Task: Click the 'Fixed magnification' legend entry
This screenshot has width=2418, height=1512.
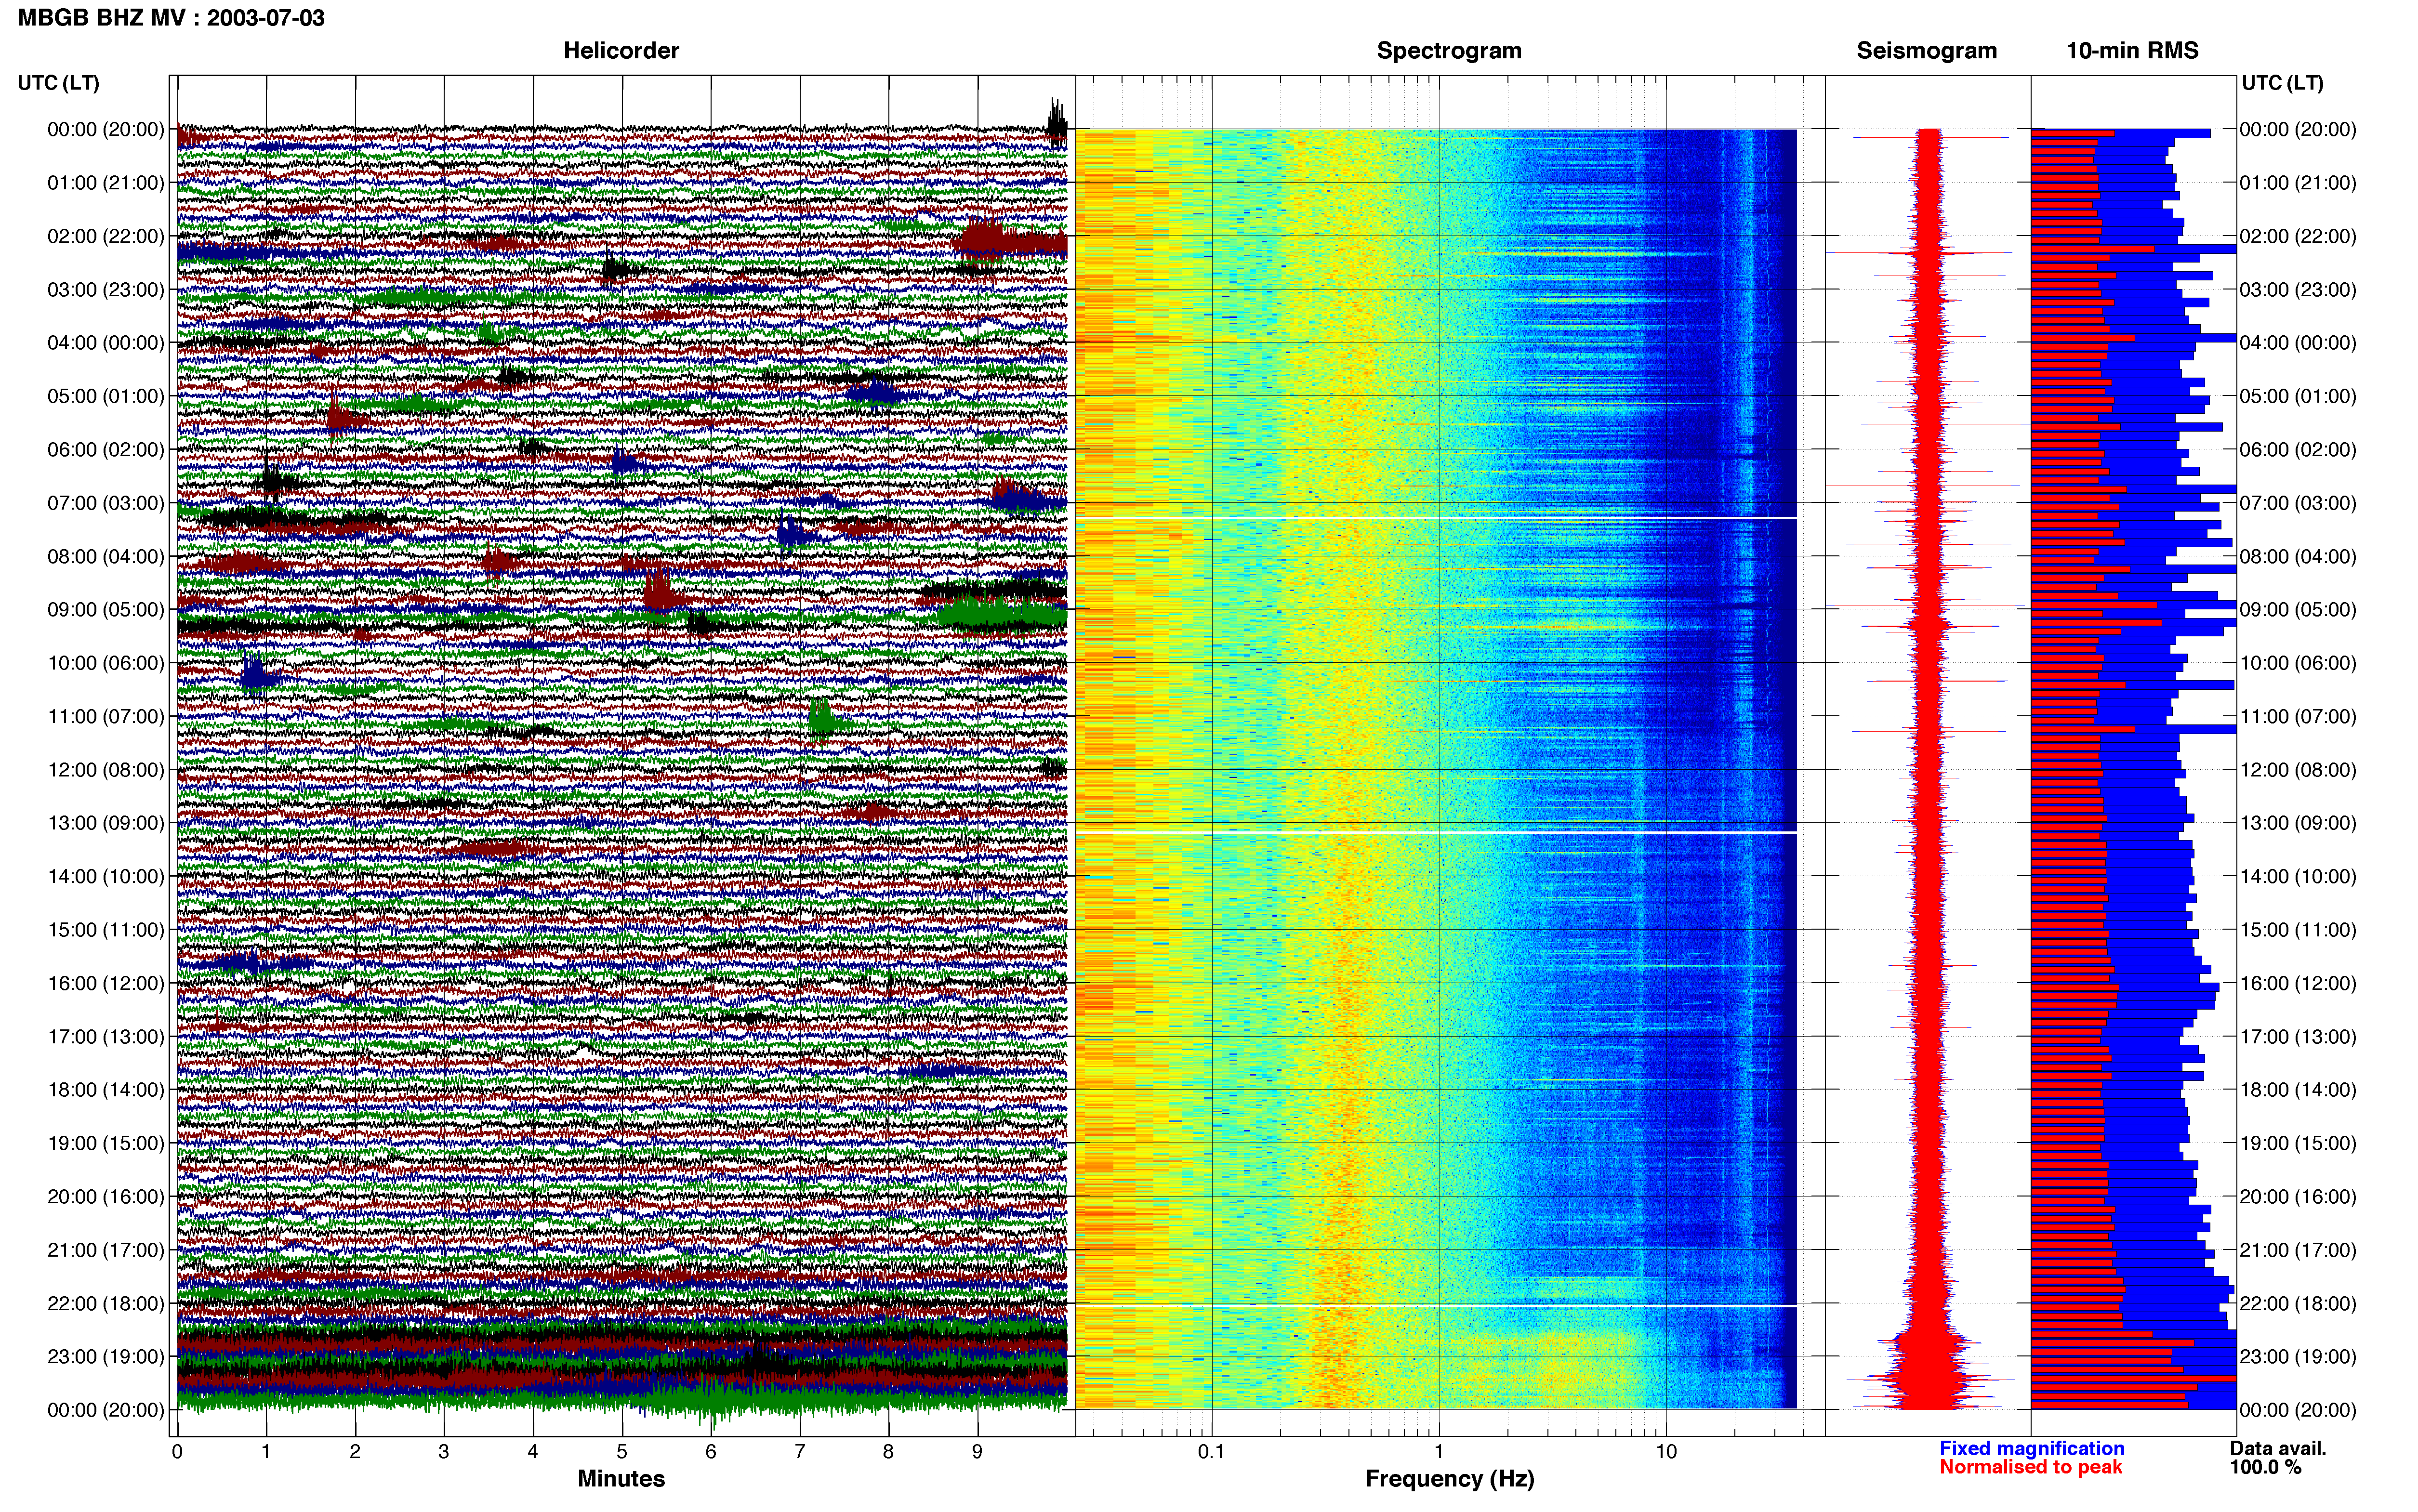Action: click(2031, 1448)
